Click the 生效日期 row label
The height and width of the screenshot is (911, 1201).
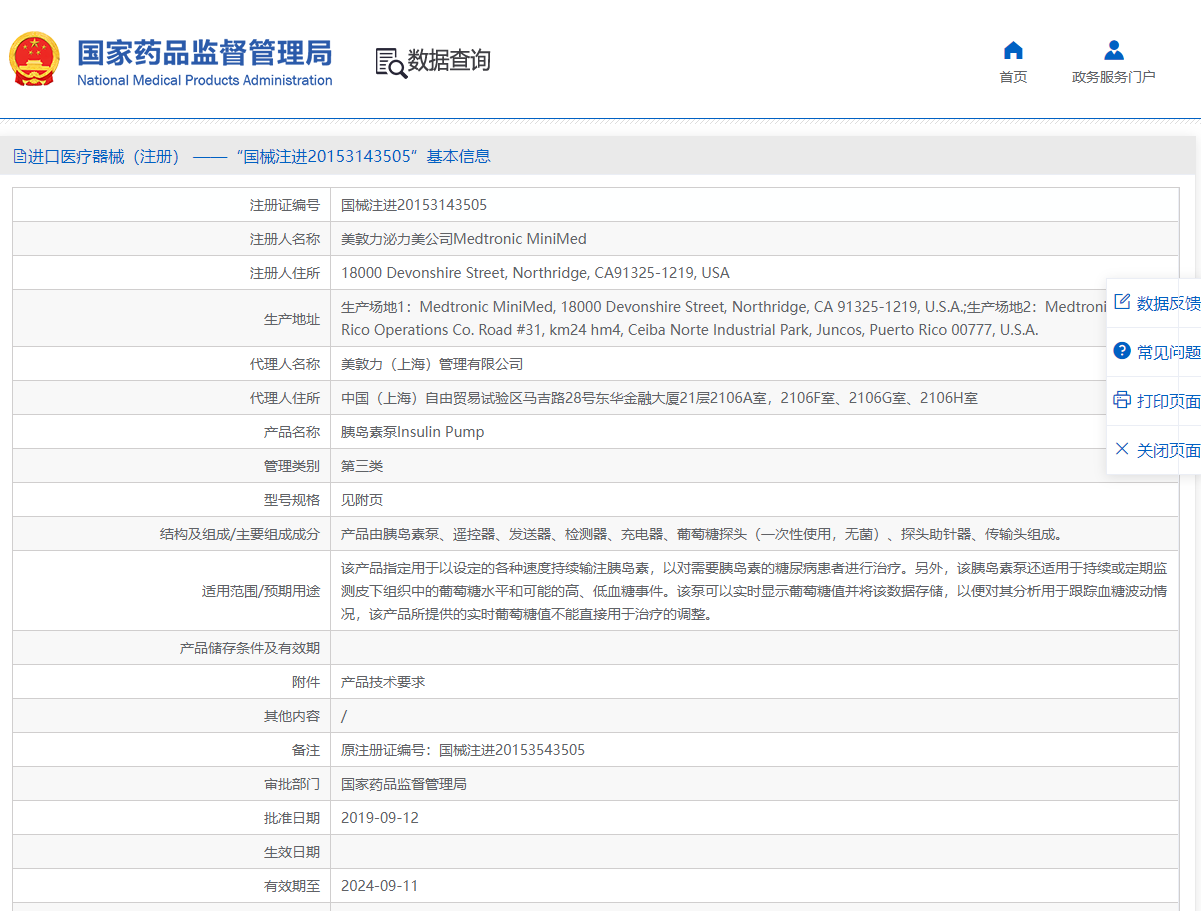pyautogui.click(x=292, y=852)
